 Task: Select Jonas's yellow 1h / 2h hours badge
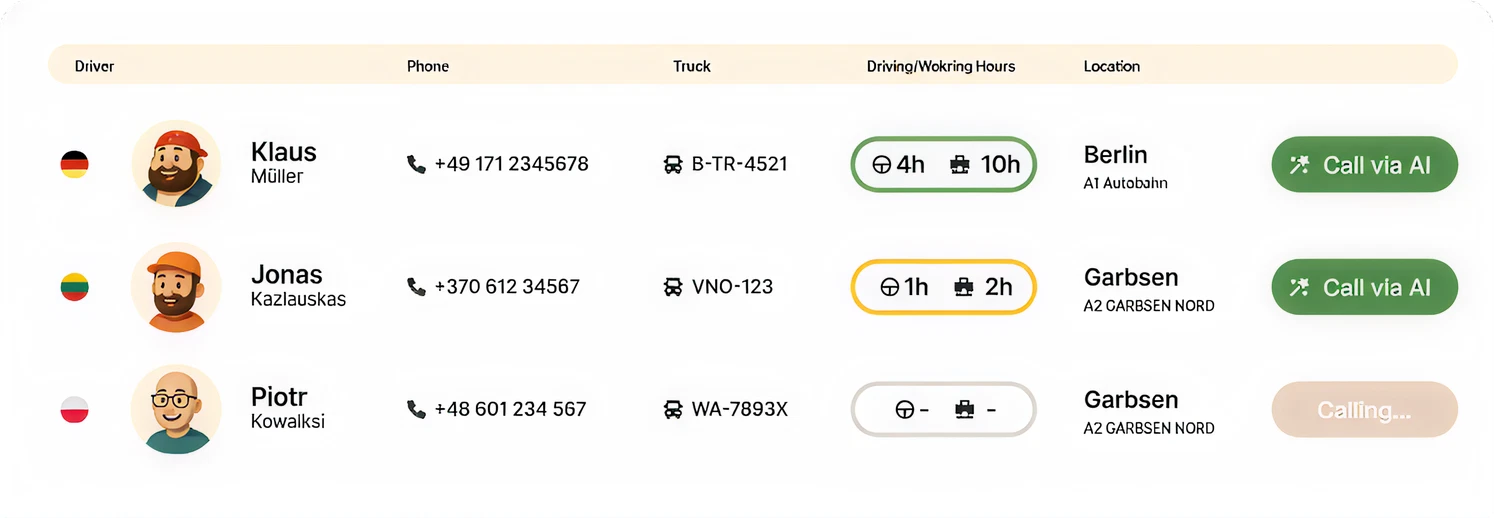tap(943, 287)
